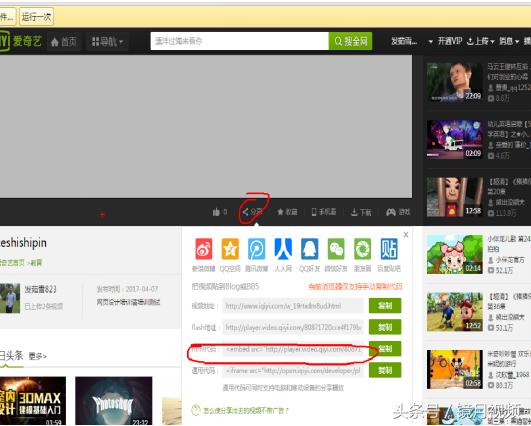Share to Sina Weibo icon
Viewport: 531px width, 426px height.
pyautogui.click(x=204, y=249)
